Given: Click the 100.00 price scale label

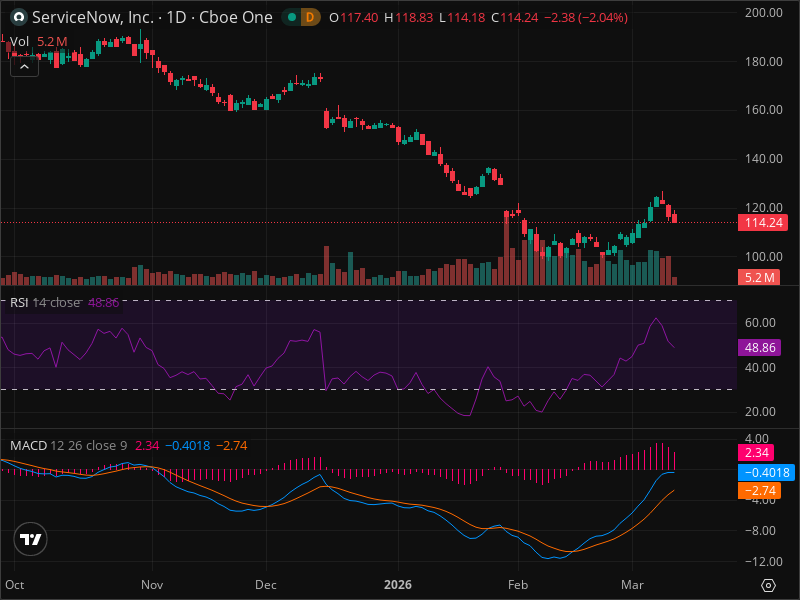Looking at the screenshot, I should [x=763, y=257].
